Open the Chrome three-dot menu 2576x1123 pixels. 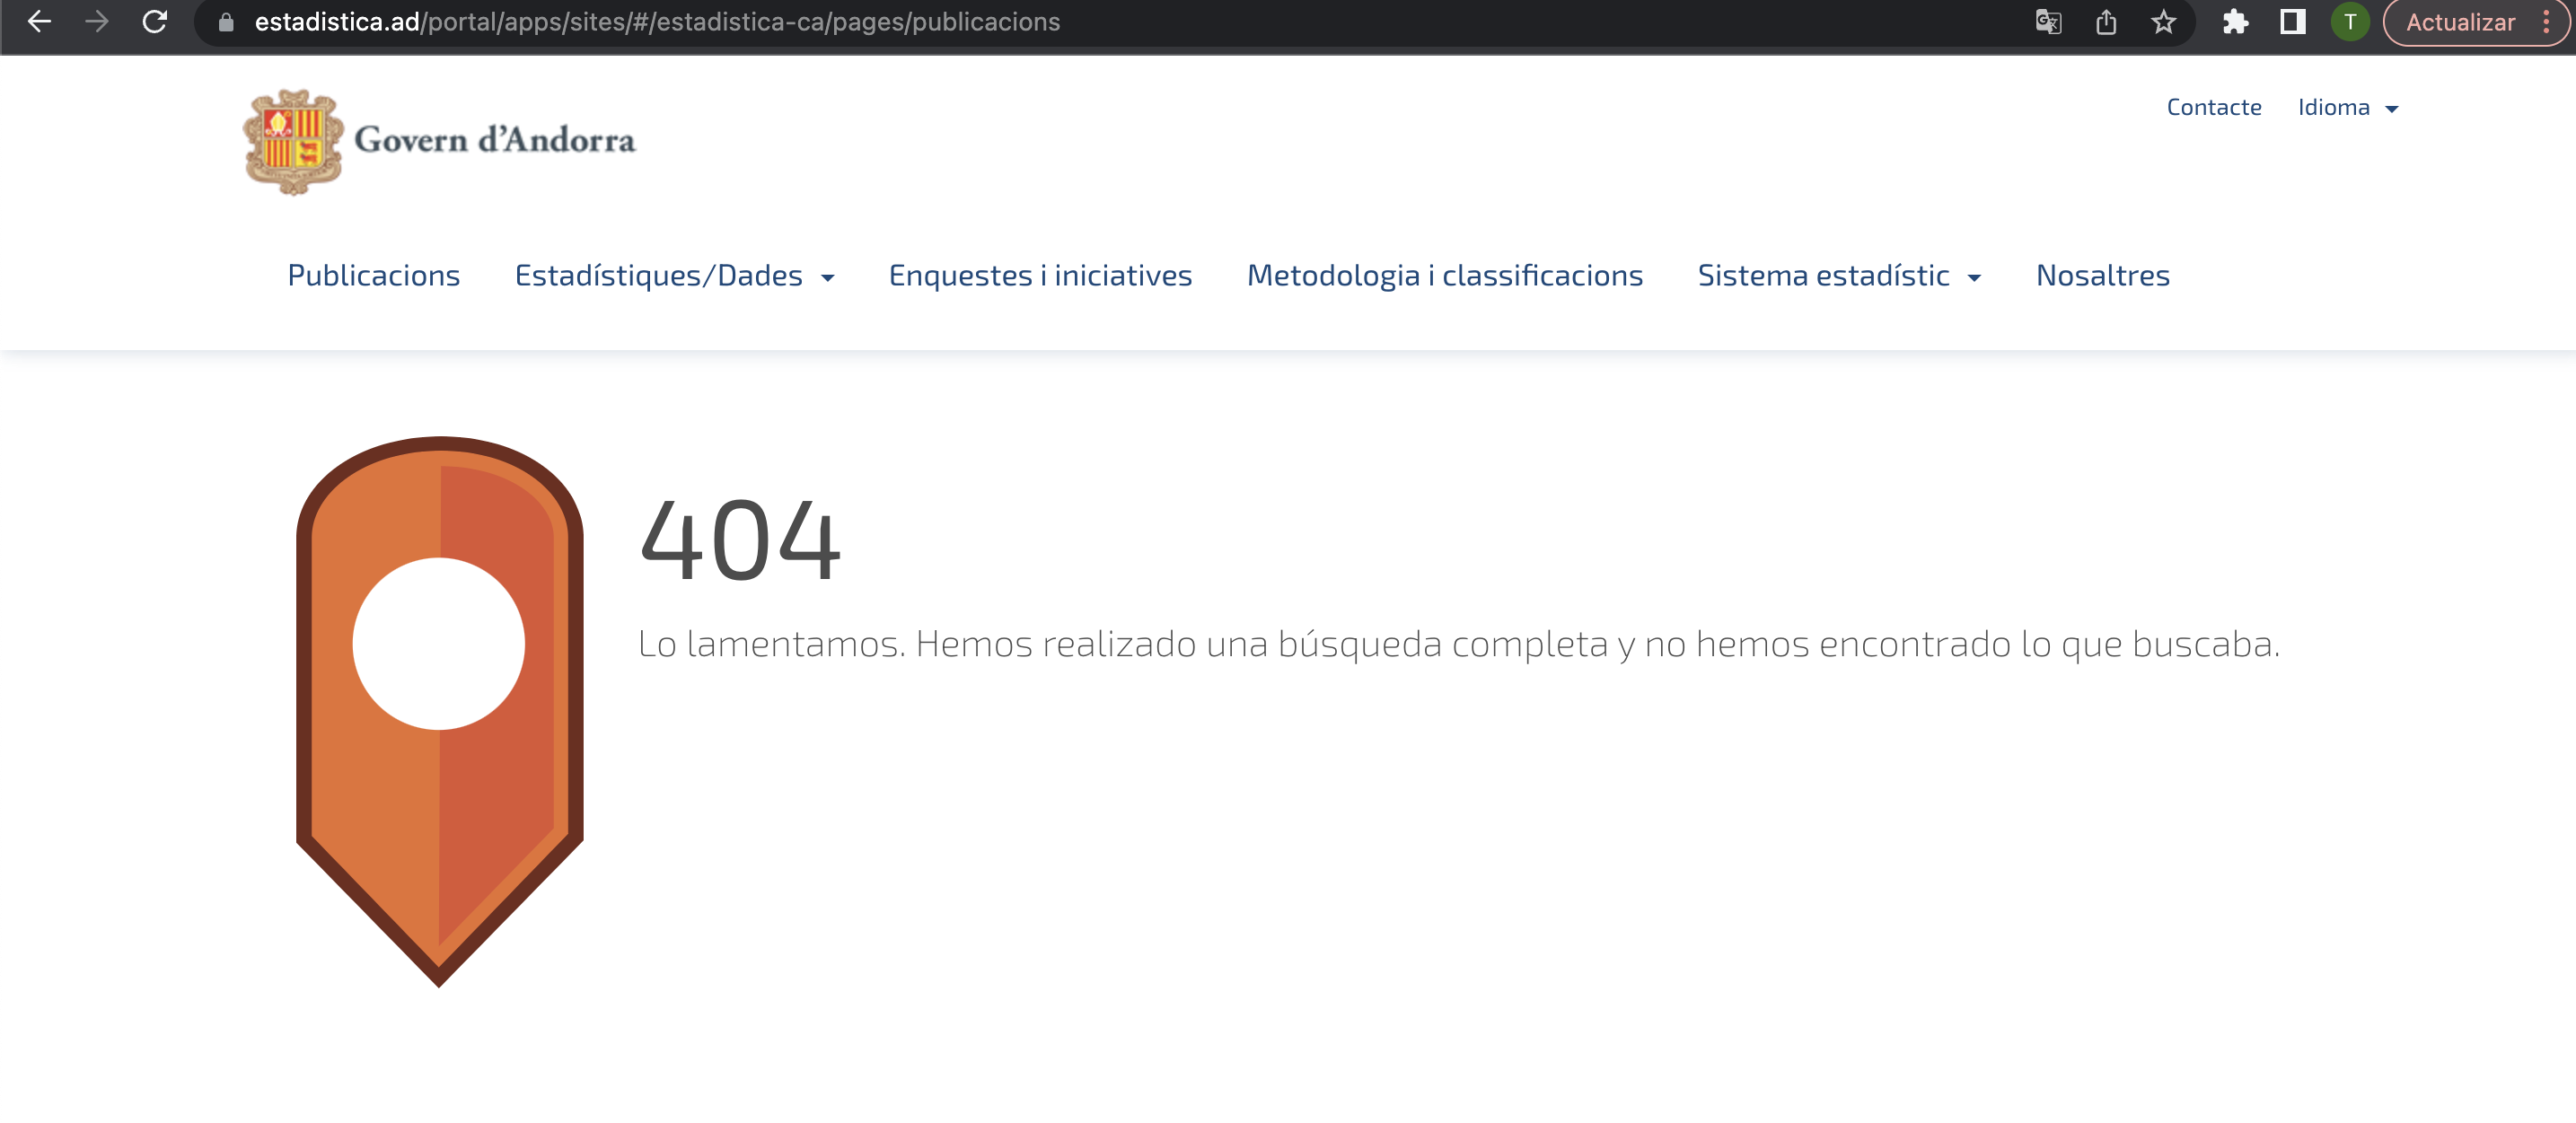(x=2546, y=22)
